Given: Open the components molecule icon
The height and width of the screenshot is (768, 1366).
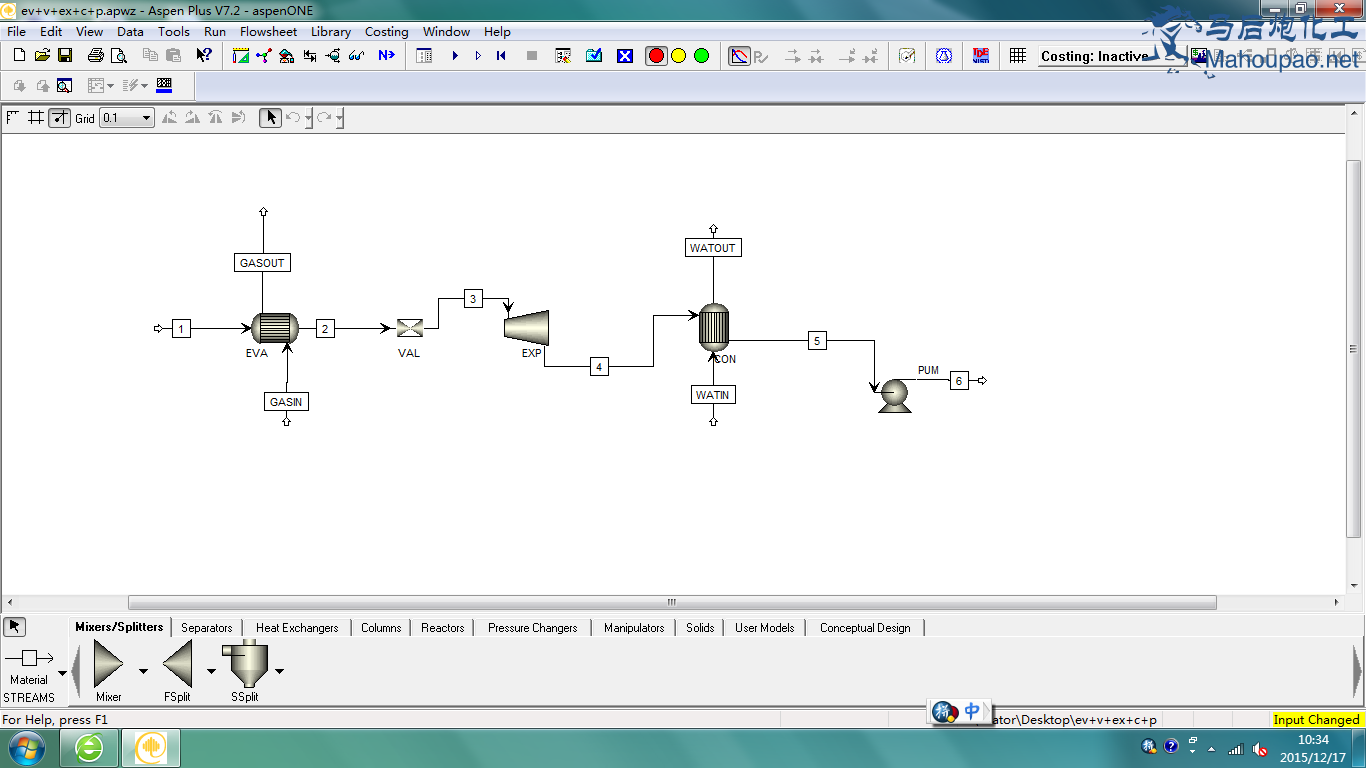Looking at the screenshot, I should point(263,56).
